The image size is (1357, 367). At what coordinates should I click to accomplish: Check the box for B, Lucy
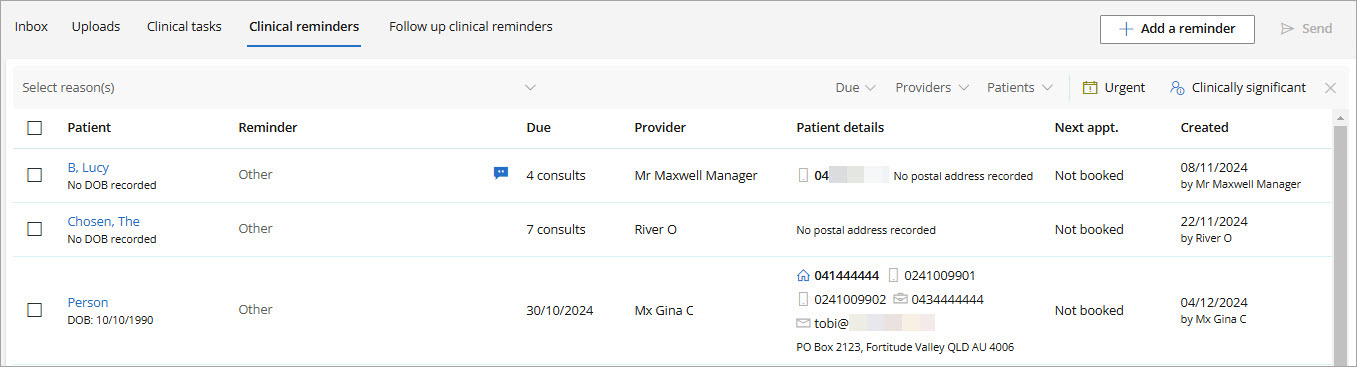pos(35,175)
